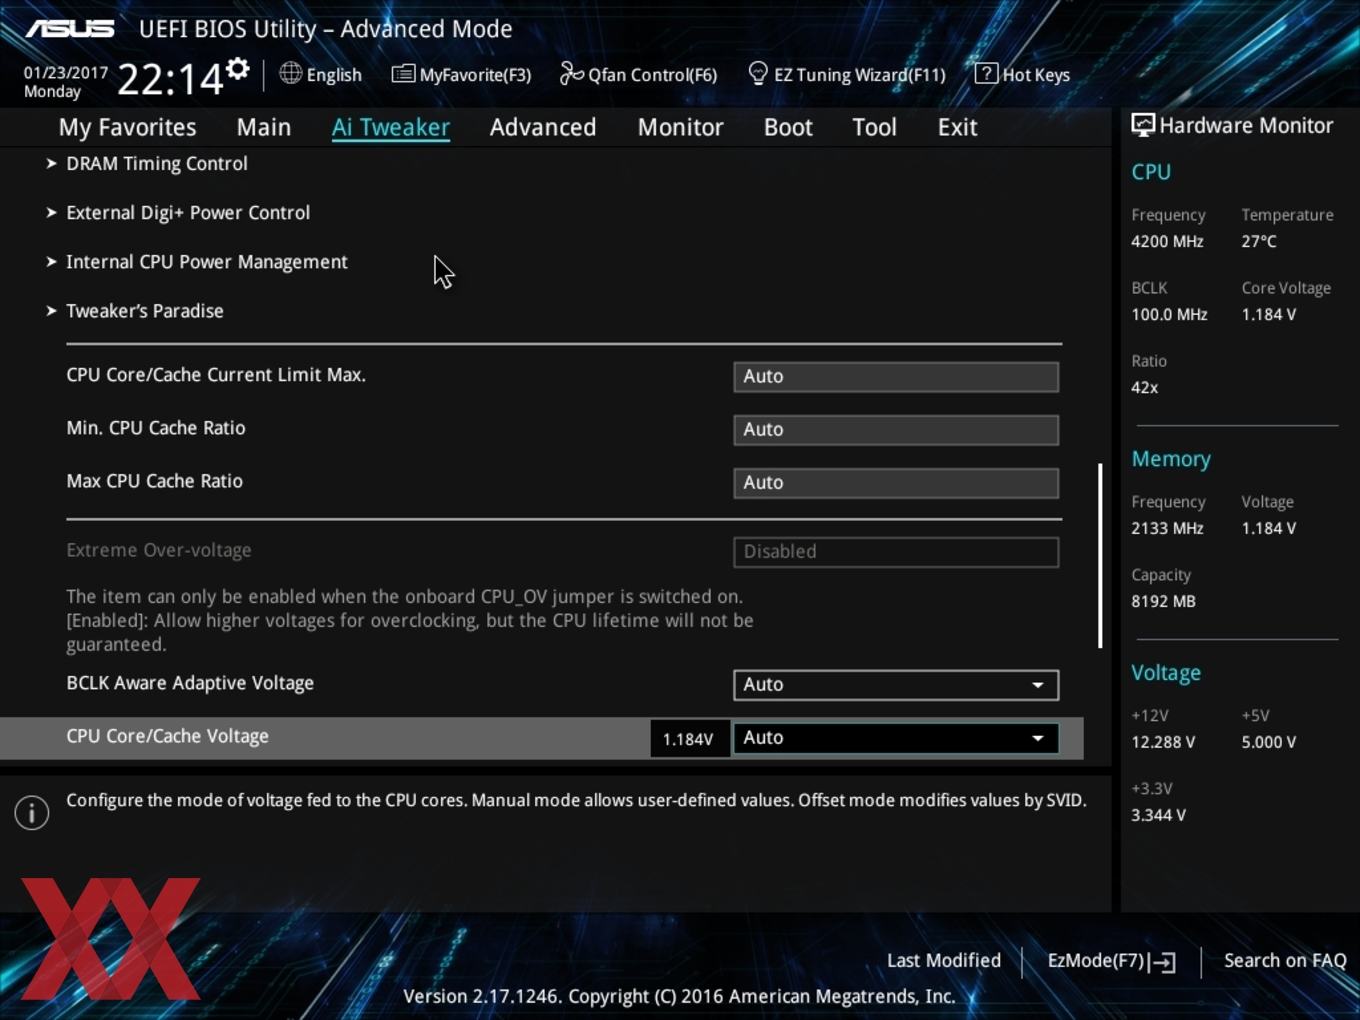Click the Memory section heading
1360x1020 pixels.
[1171, 459]
